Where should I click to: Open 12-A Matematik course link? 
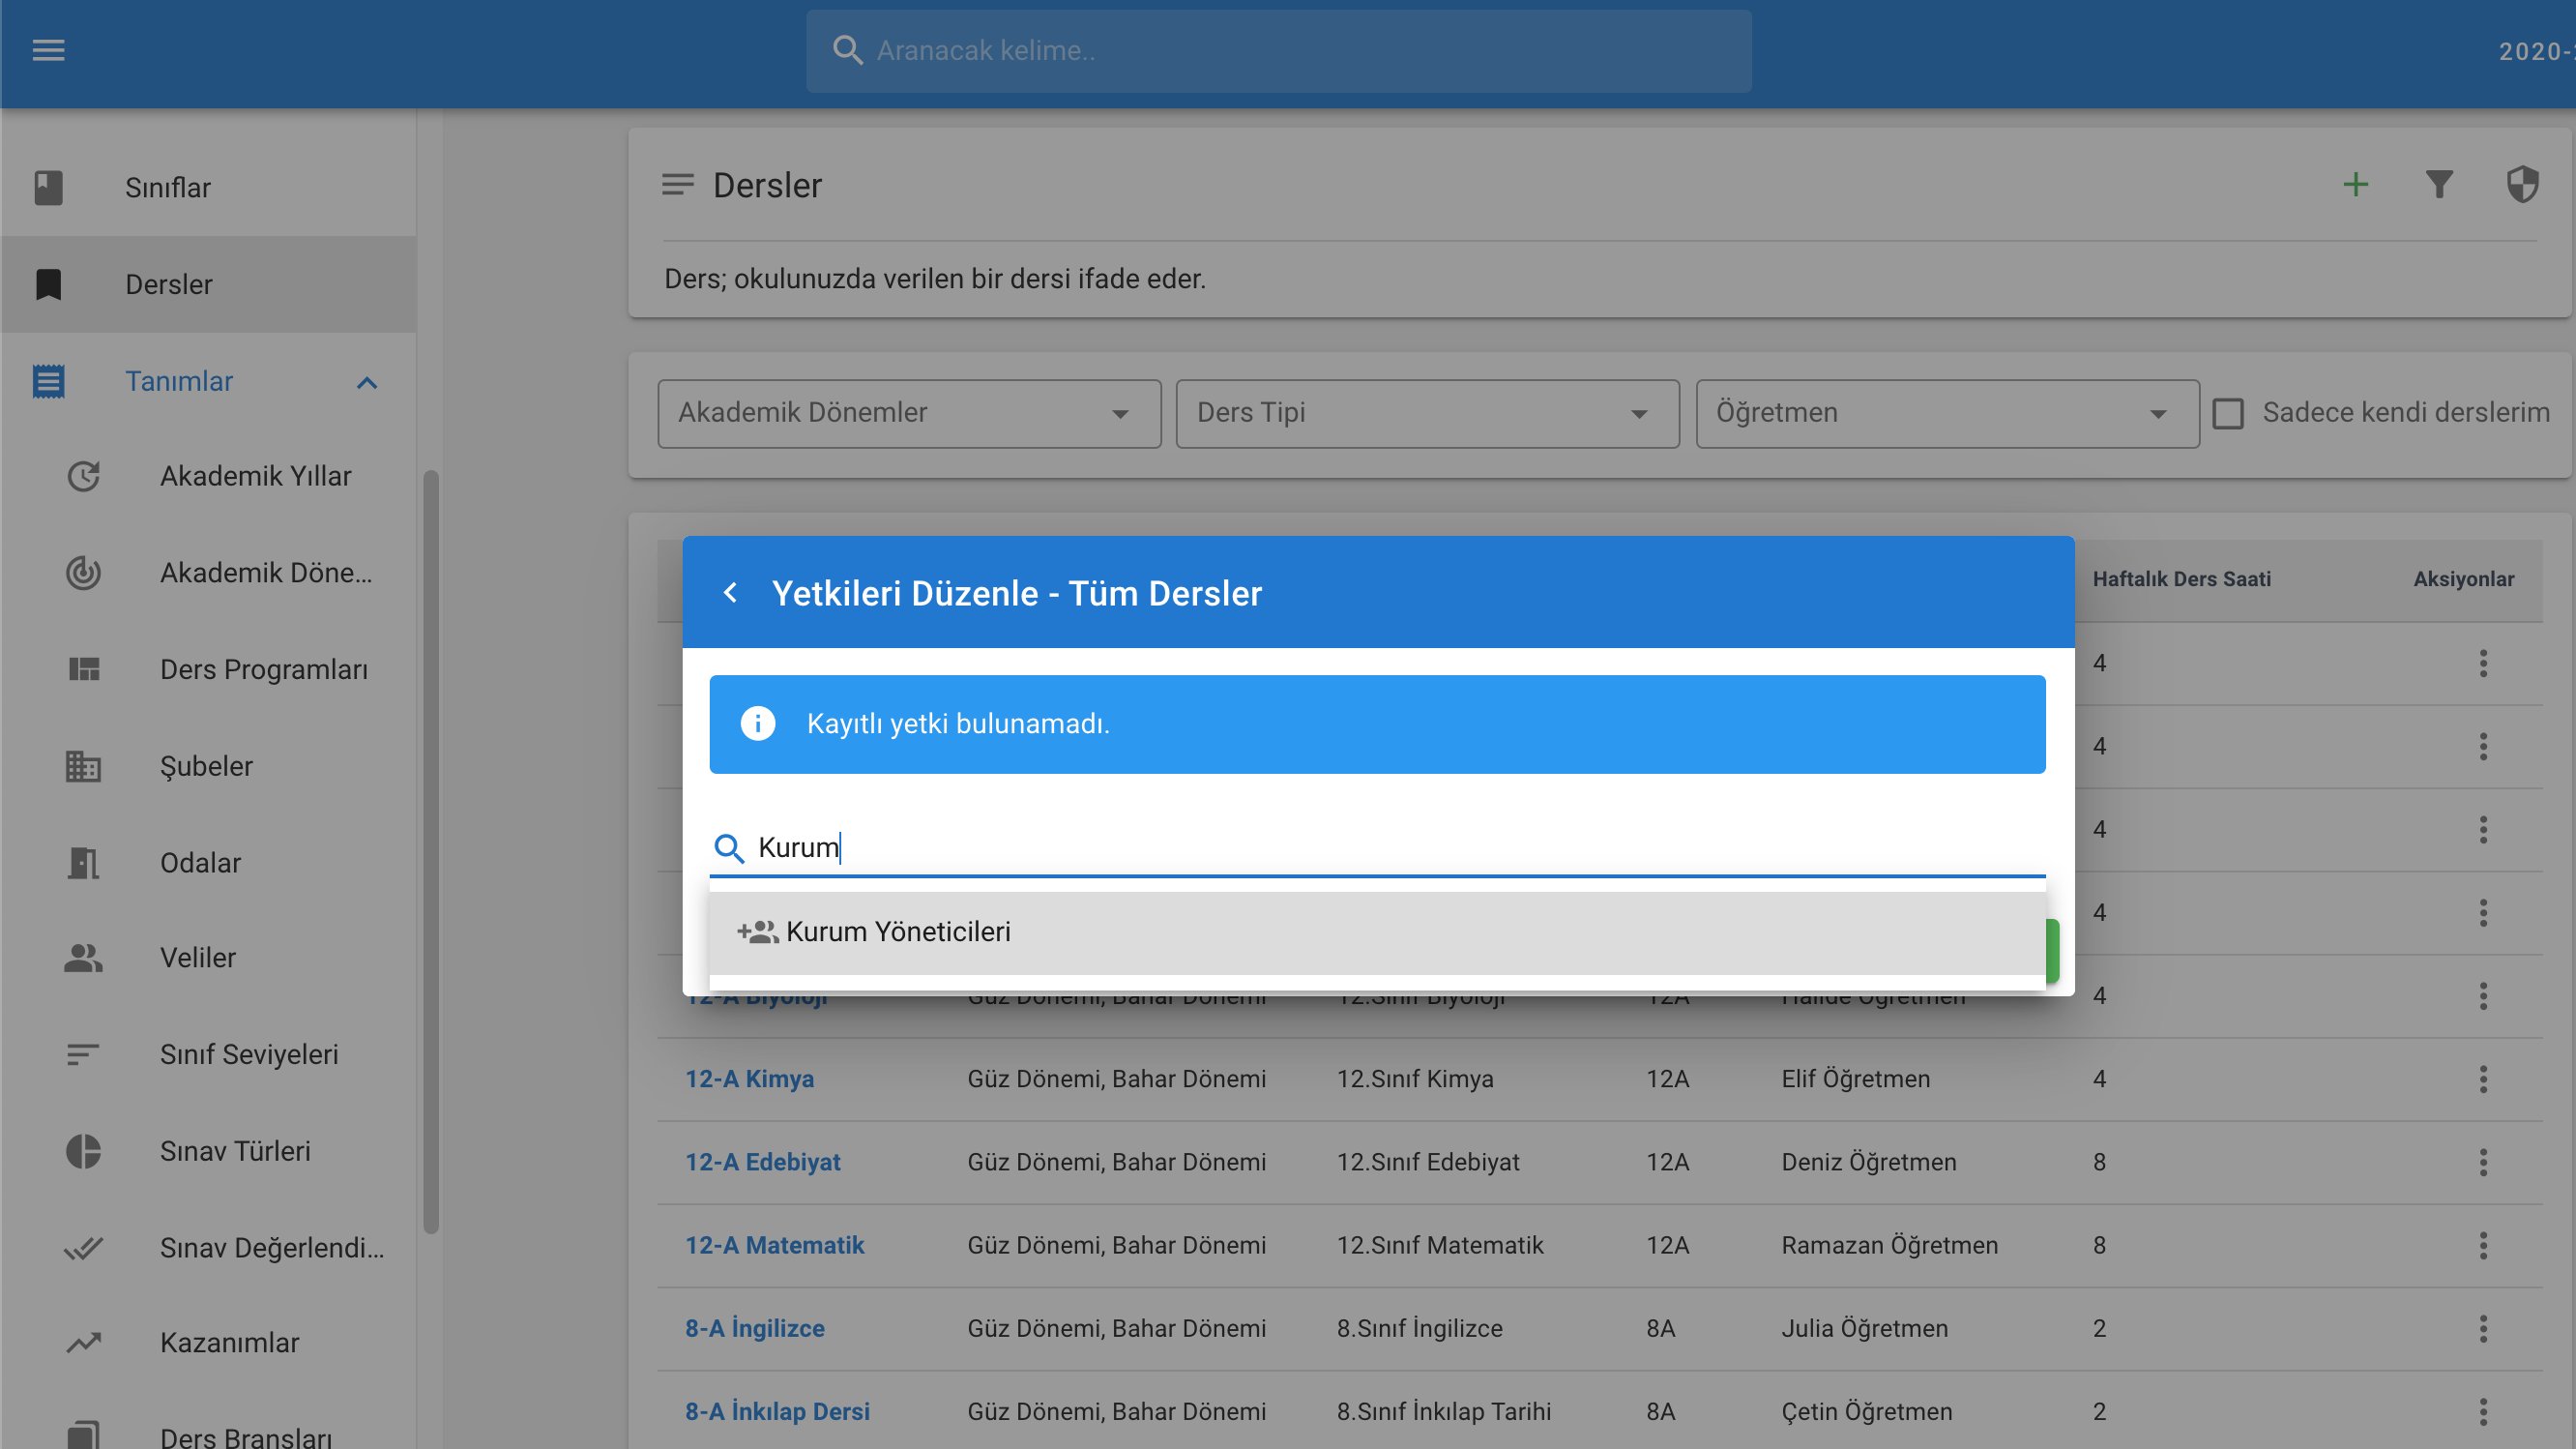774,1245
